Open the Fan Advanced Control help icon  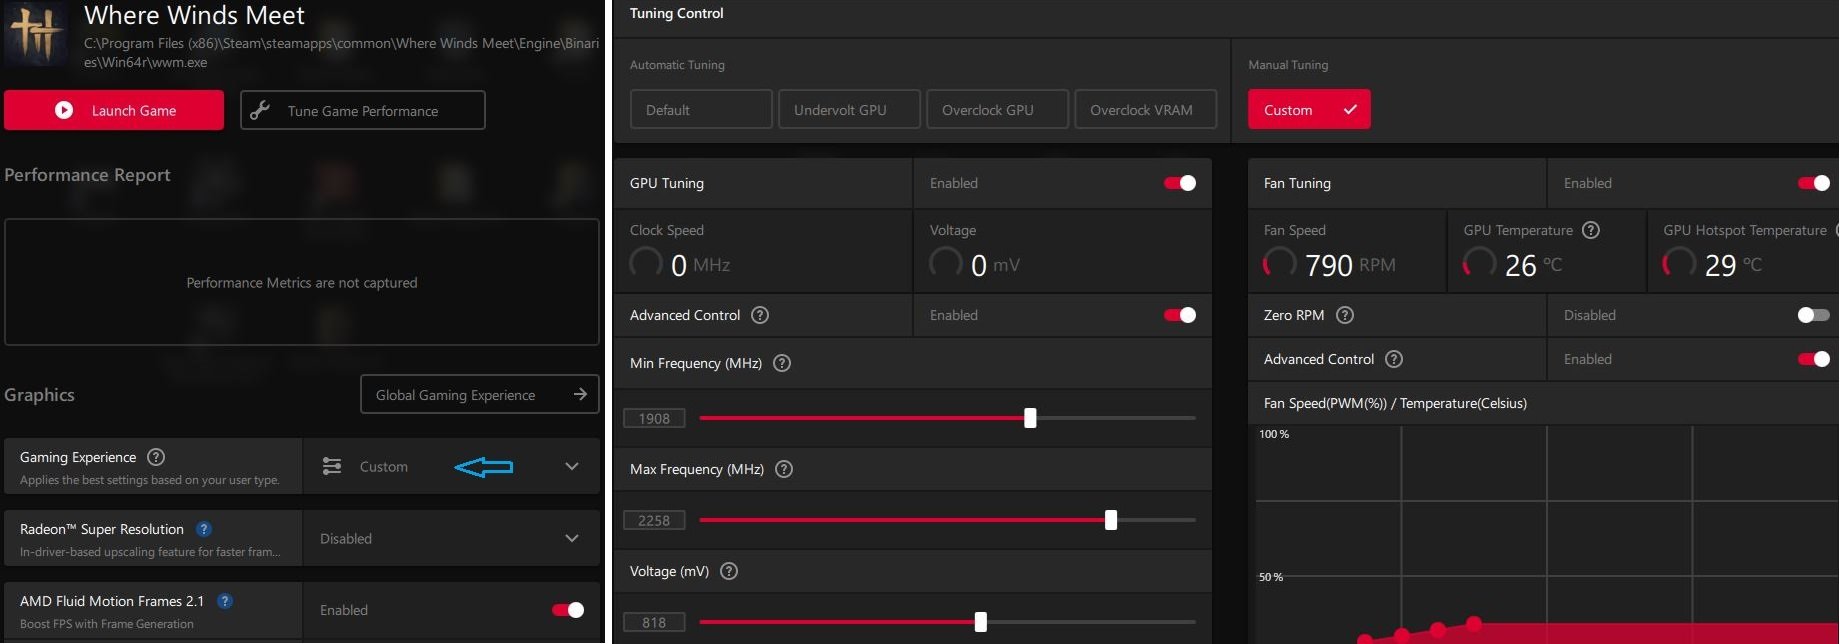[1394, 359]
